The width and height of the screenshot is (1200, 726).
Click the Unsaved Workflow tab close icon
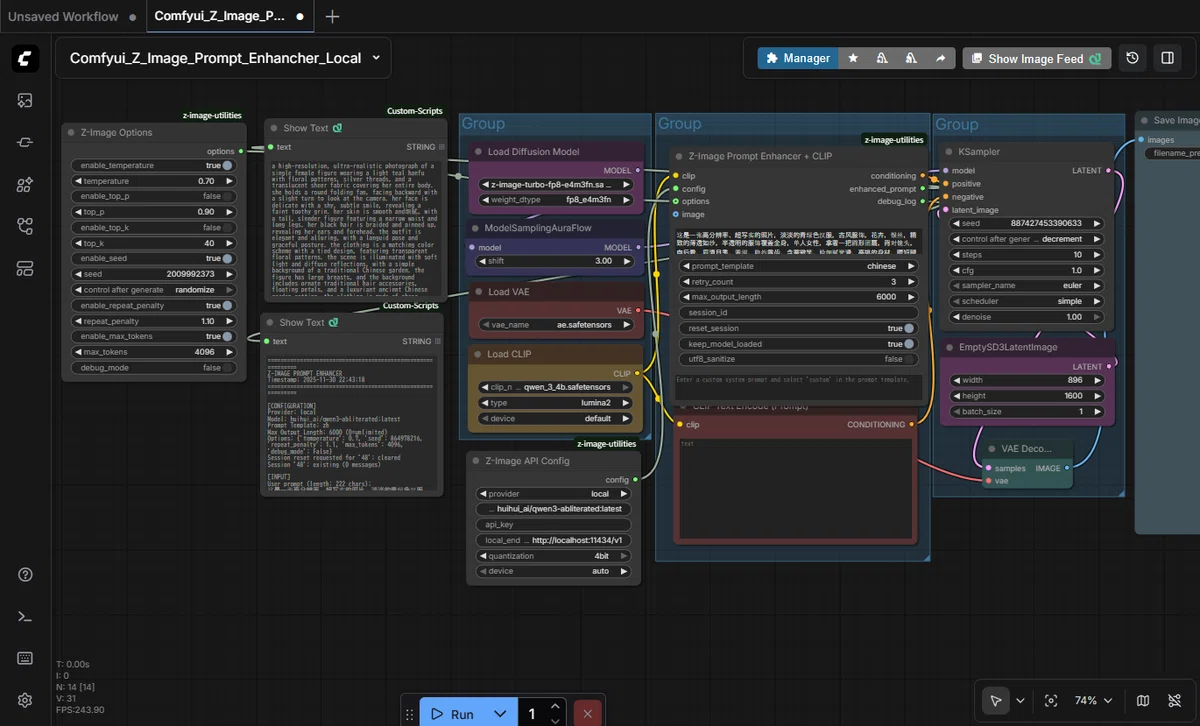(134, 16)
